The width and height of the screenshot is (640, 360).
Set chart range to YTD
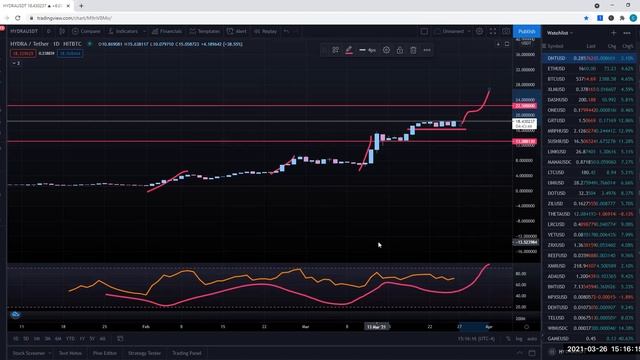click(70, 339)
